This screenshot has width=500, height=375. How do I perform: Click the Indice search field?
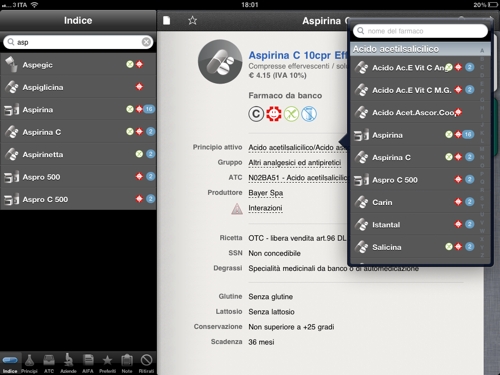[78, 42]
